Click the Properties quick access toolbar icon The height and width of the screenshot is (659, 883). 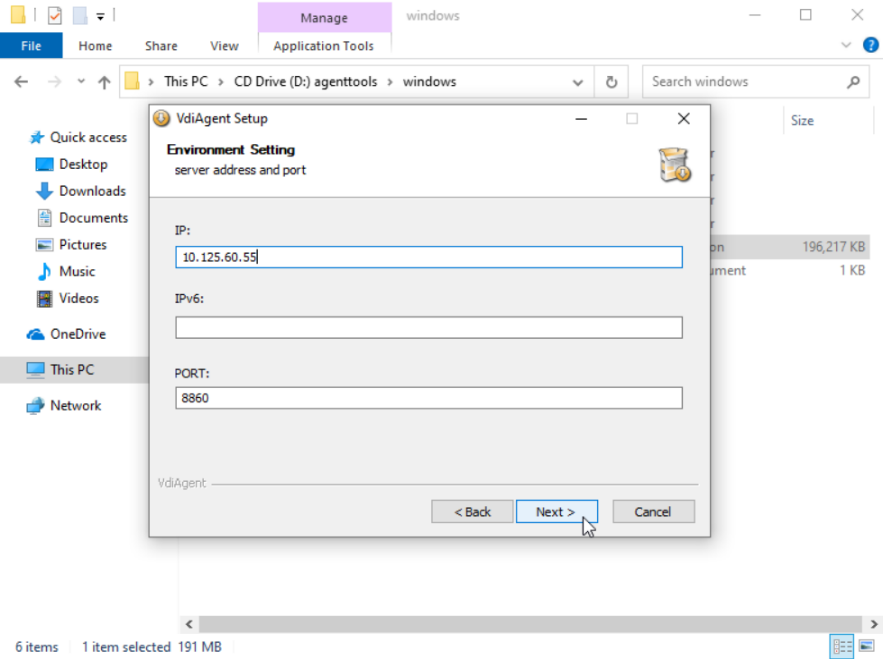tap(55, 15)
